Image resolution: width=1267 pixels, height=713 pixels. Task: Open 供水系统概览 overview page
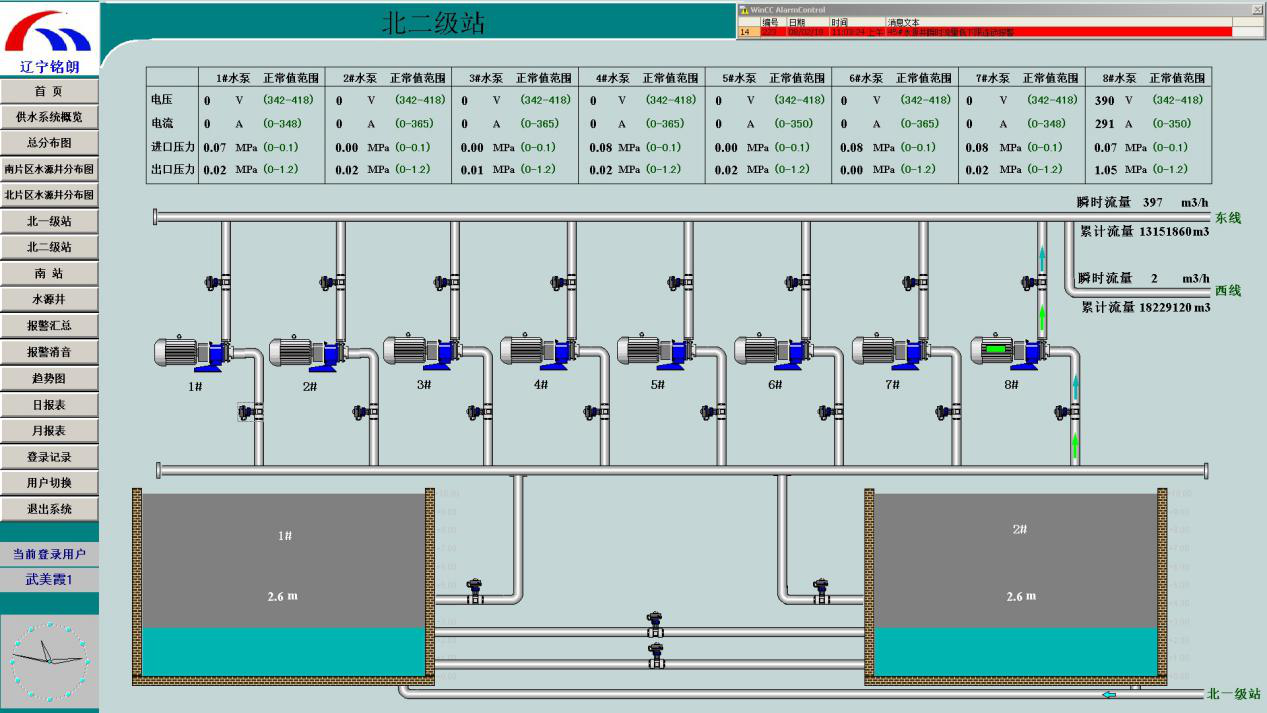point(49,117)
